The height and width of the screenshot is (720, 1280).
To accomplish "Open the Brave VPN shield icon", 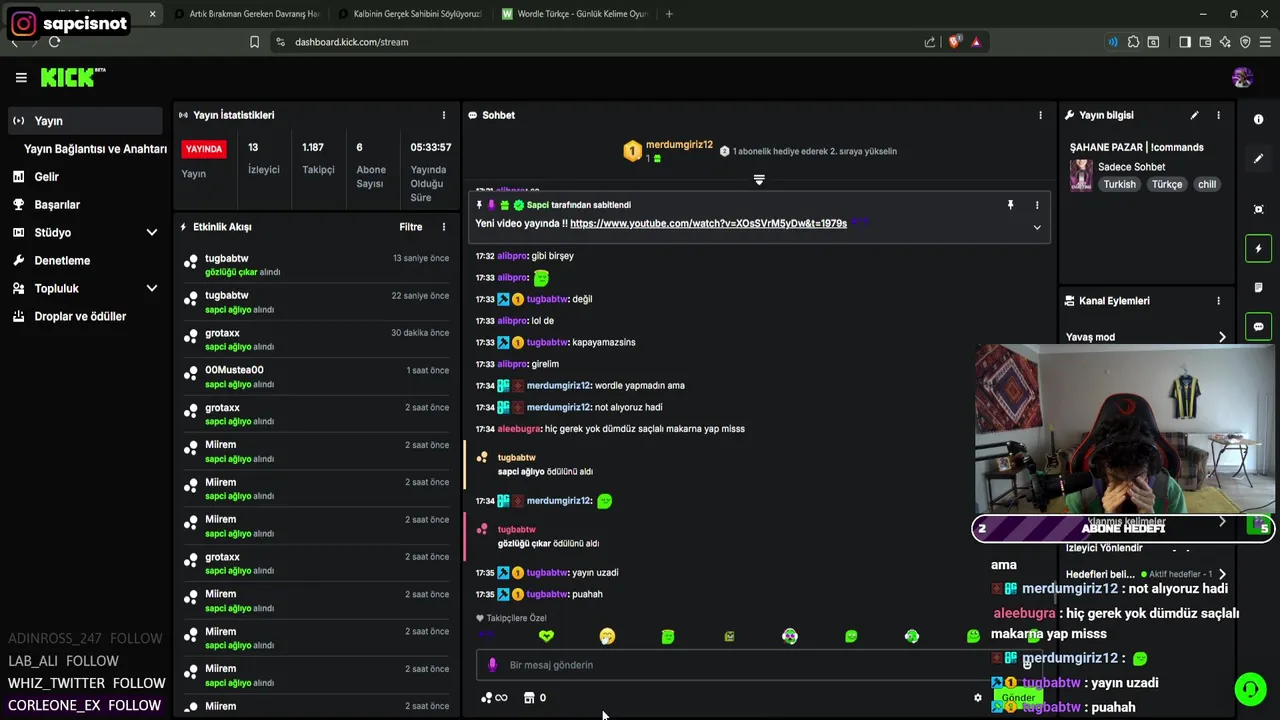I will pyautogui.click(x=1245, y=42).
